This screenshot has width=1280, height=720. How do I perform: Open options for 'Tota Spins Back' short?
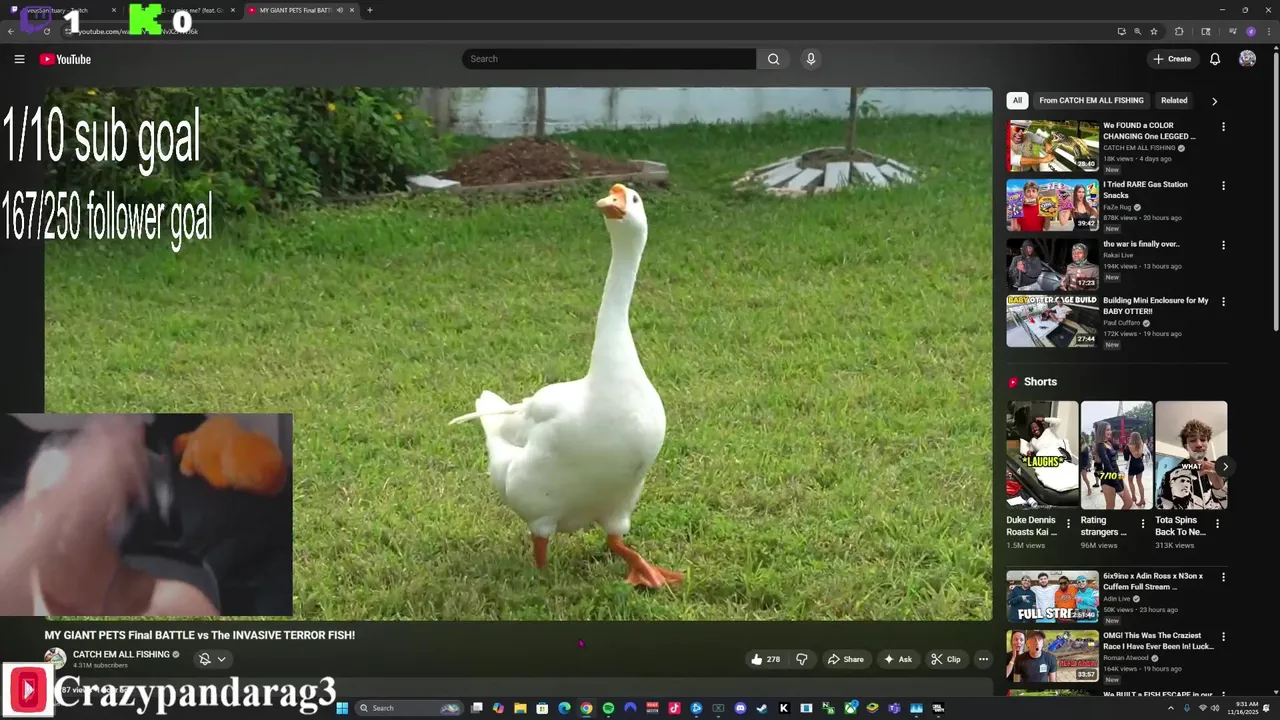click(x=1217, y=523)
